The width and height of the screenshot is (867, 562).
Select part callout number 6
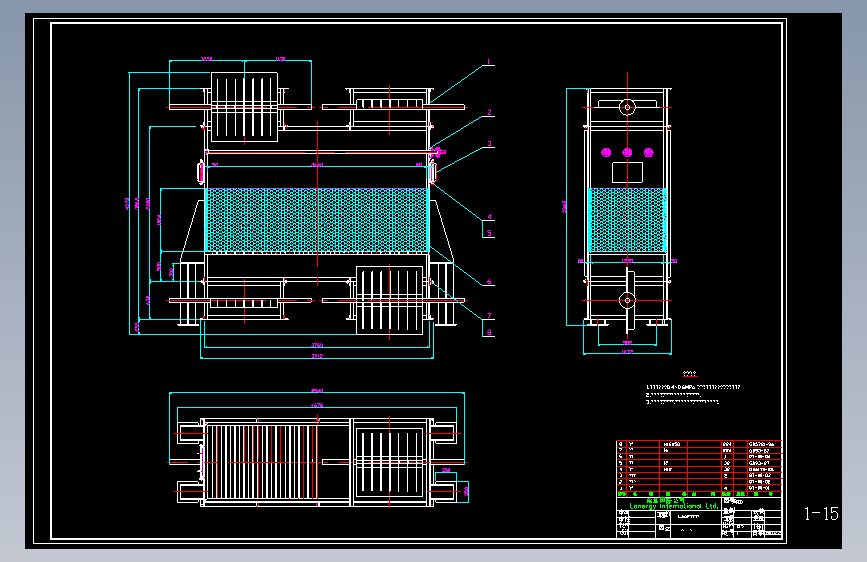point(489,282)
